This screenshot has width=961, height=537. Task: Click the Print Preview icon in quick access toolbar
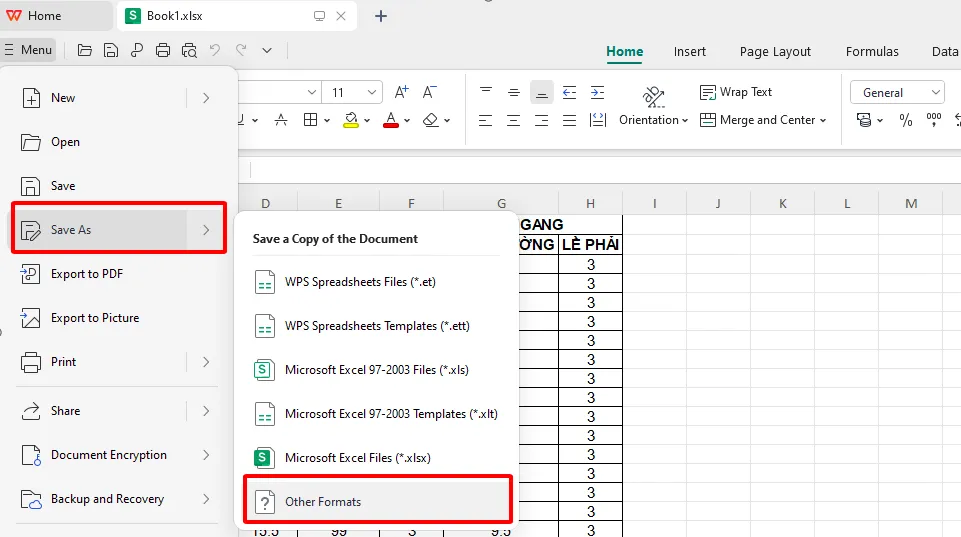point(189,50)
